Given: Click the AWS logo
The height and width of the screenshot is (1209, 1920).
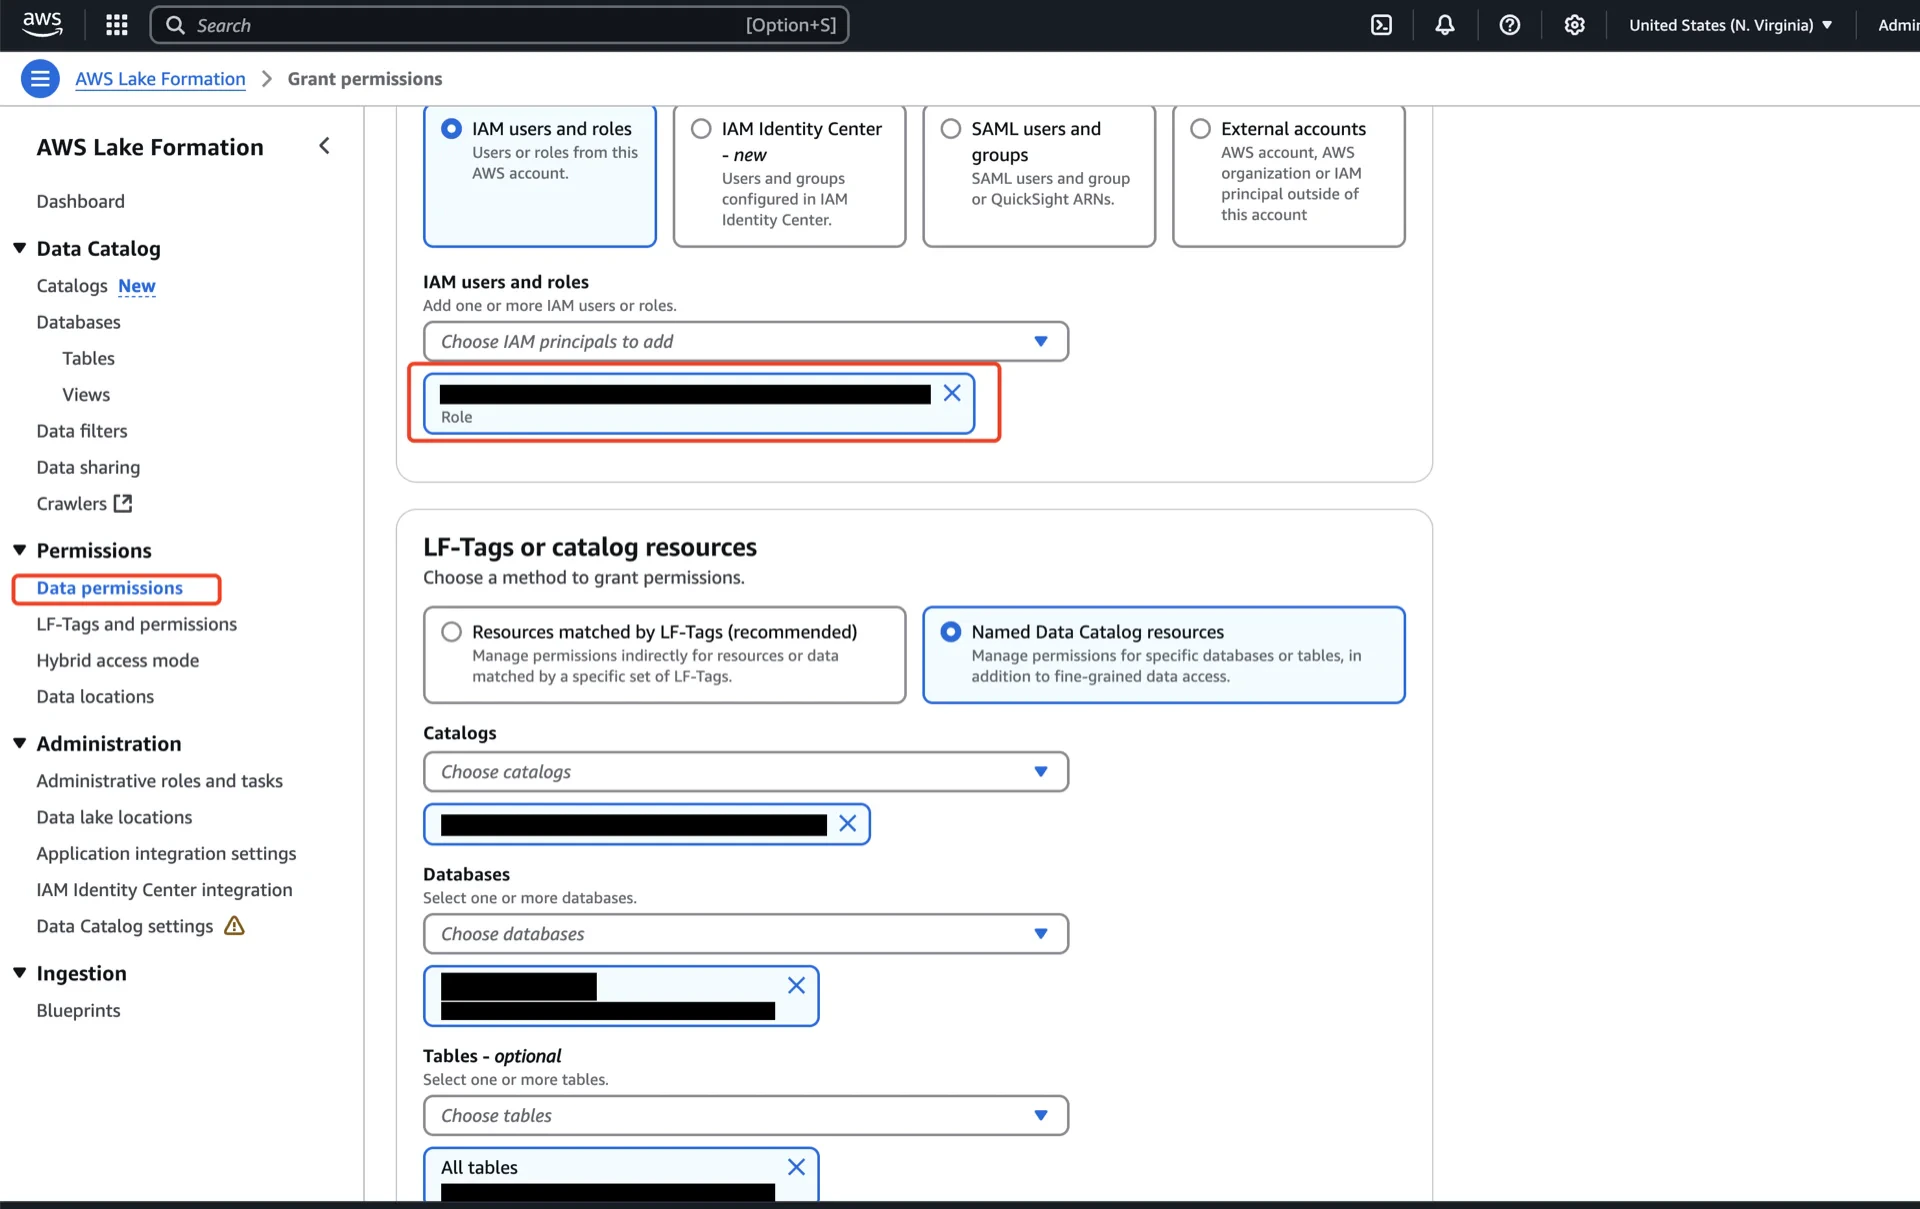Looking at the screenshot, I should 42,24.
